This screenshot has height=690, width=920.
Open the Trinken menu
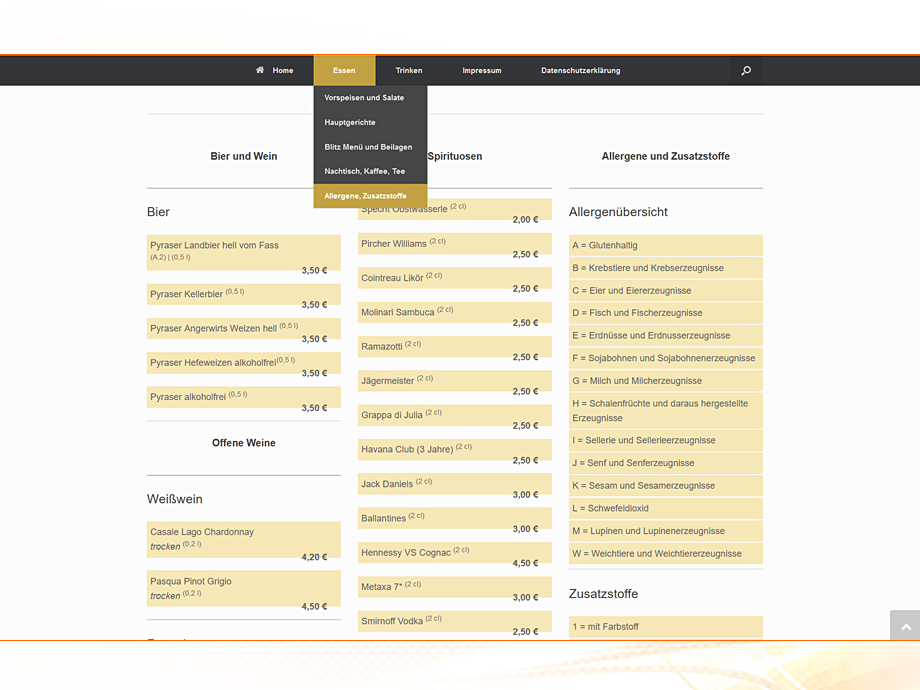pos(409,70)
